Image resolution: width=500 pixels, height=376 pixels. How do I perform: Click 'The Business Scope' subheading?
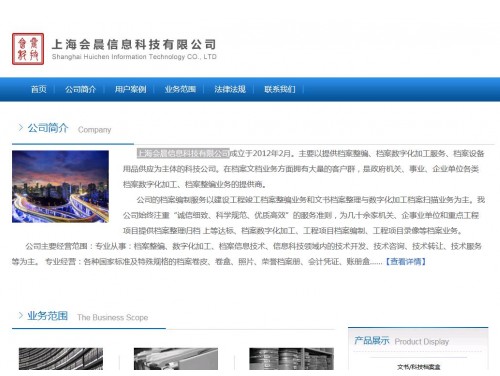coord(113,317)
